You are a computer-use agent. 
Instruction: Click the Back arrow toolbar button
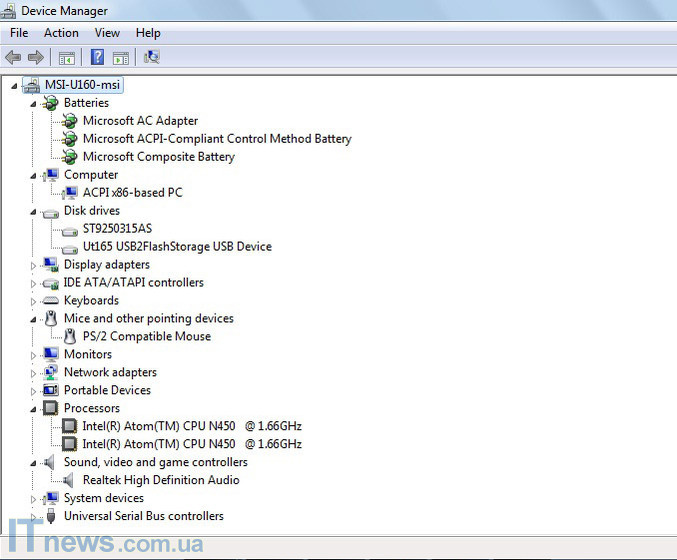click(13, 57)
